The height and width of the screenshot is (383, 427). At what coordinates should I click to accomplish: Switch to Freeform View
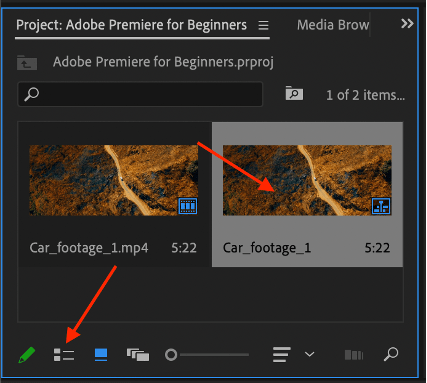point(138,355)
